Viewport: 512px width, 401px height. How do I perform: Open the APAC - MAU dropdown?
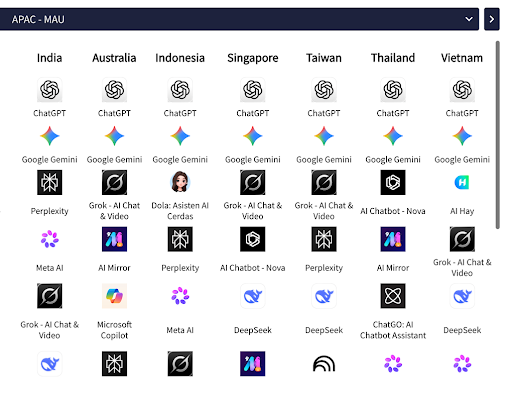(239, 19)
